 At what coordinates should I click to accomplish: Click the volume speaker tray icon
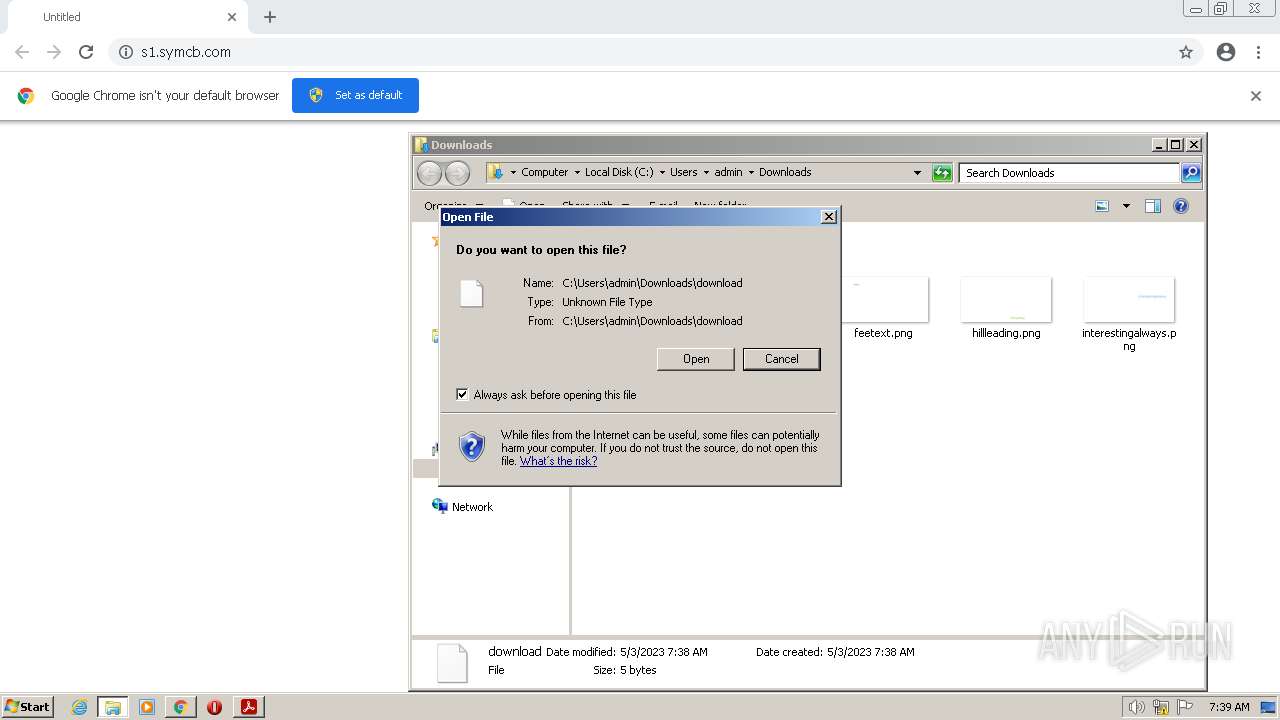(1136, 707)
